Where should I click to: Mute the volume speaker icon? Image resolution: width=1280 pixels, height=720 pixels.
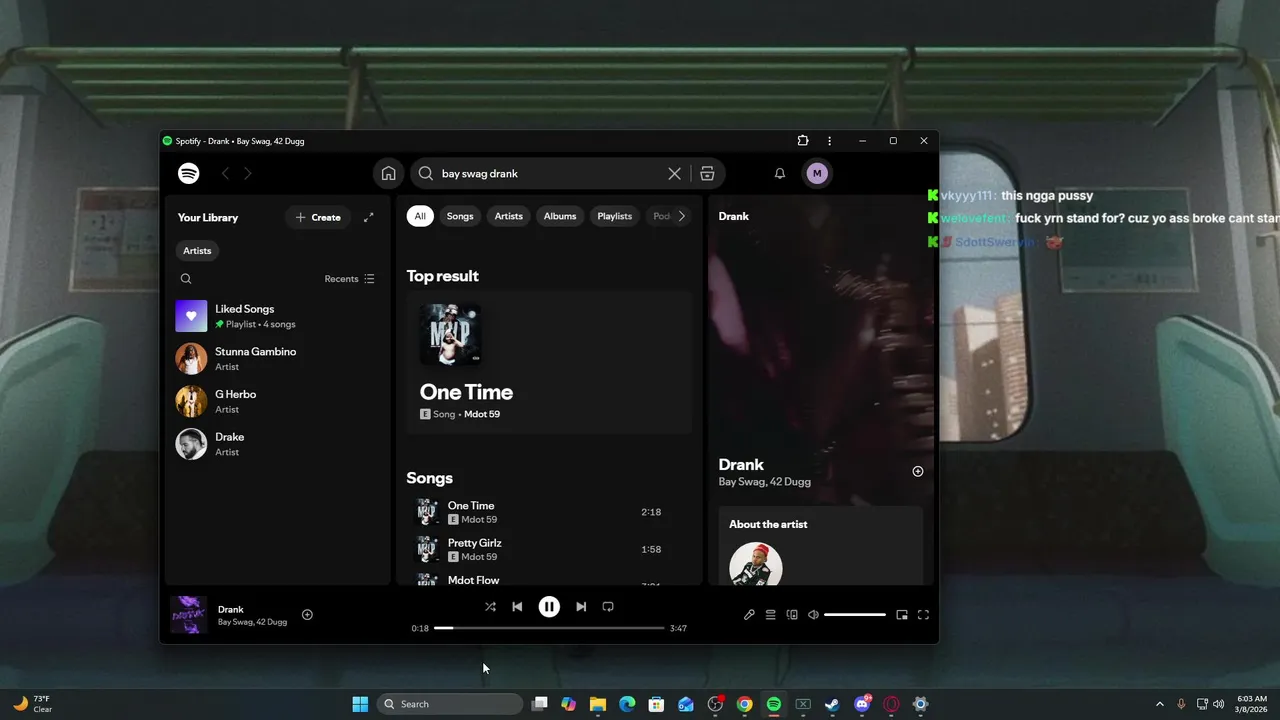(x=813, y=615)
